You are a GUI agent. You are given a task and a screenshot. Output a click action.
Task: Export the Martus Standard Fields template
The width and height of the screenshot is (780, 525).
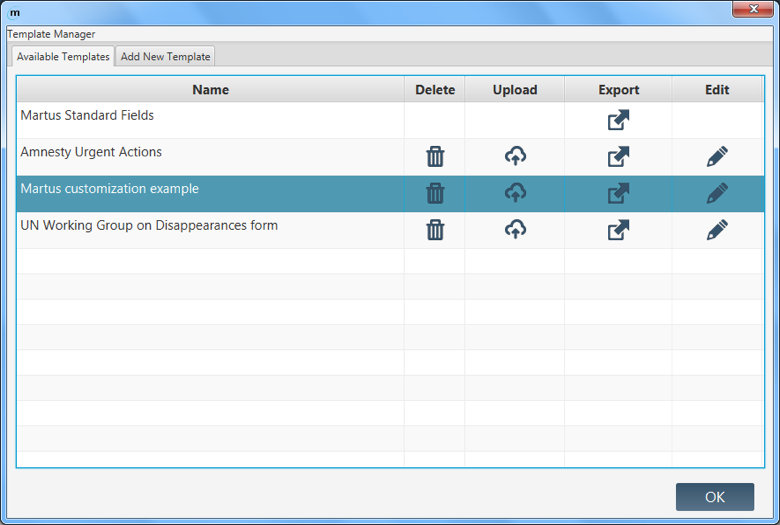point(618,120)
